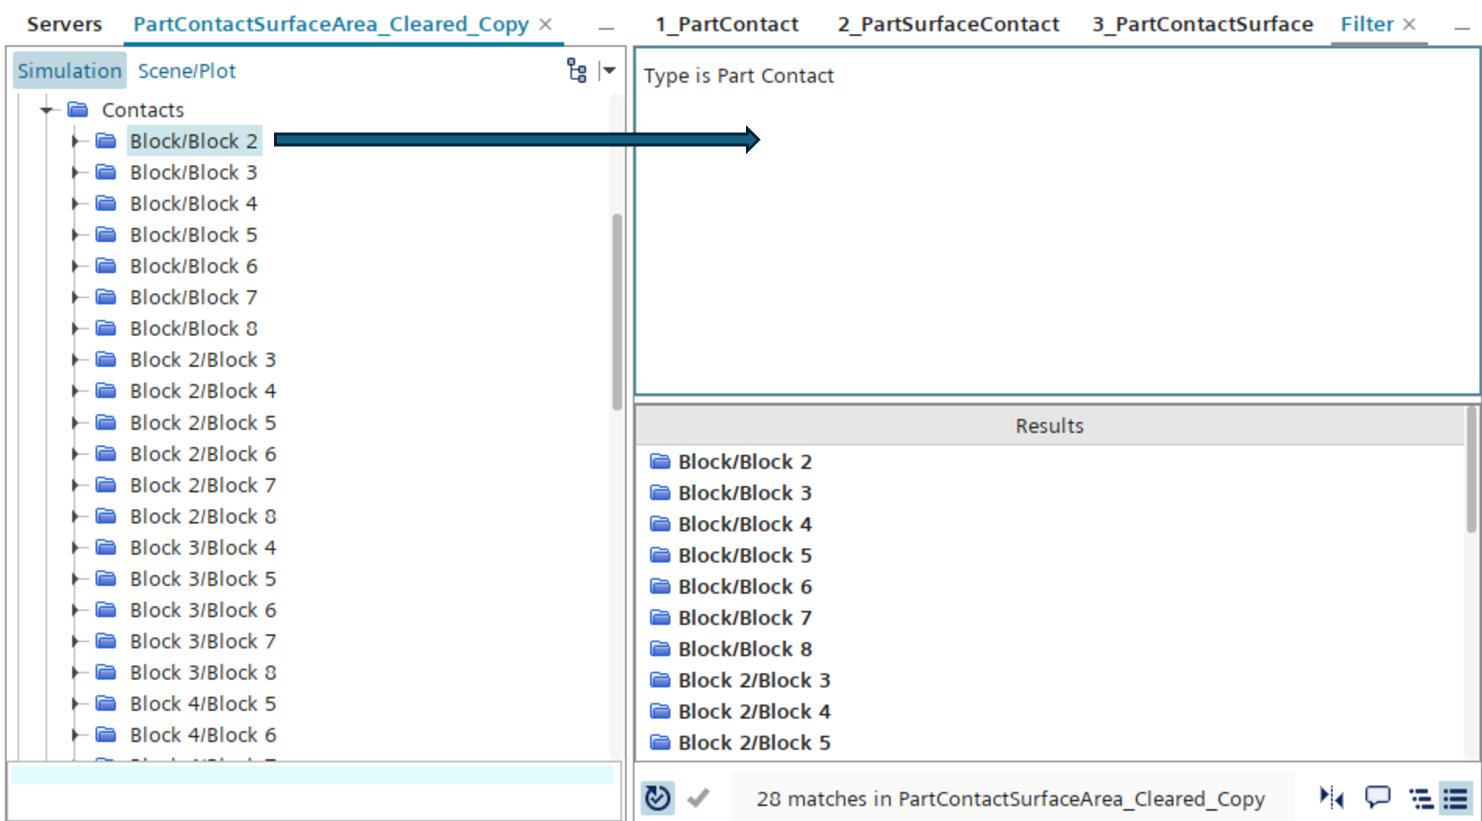Viewport: 1482px width, 821px height.
Task: Select the Filter tab
Action: coord(1367,24)
